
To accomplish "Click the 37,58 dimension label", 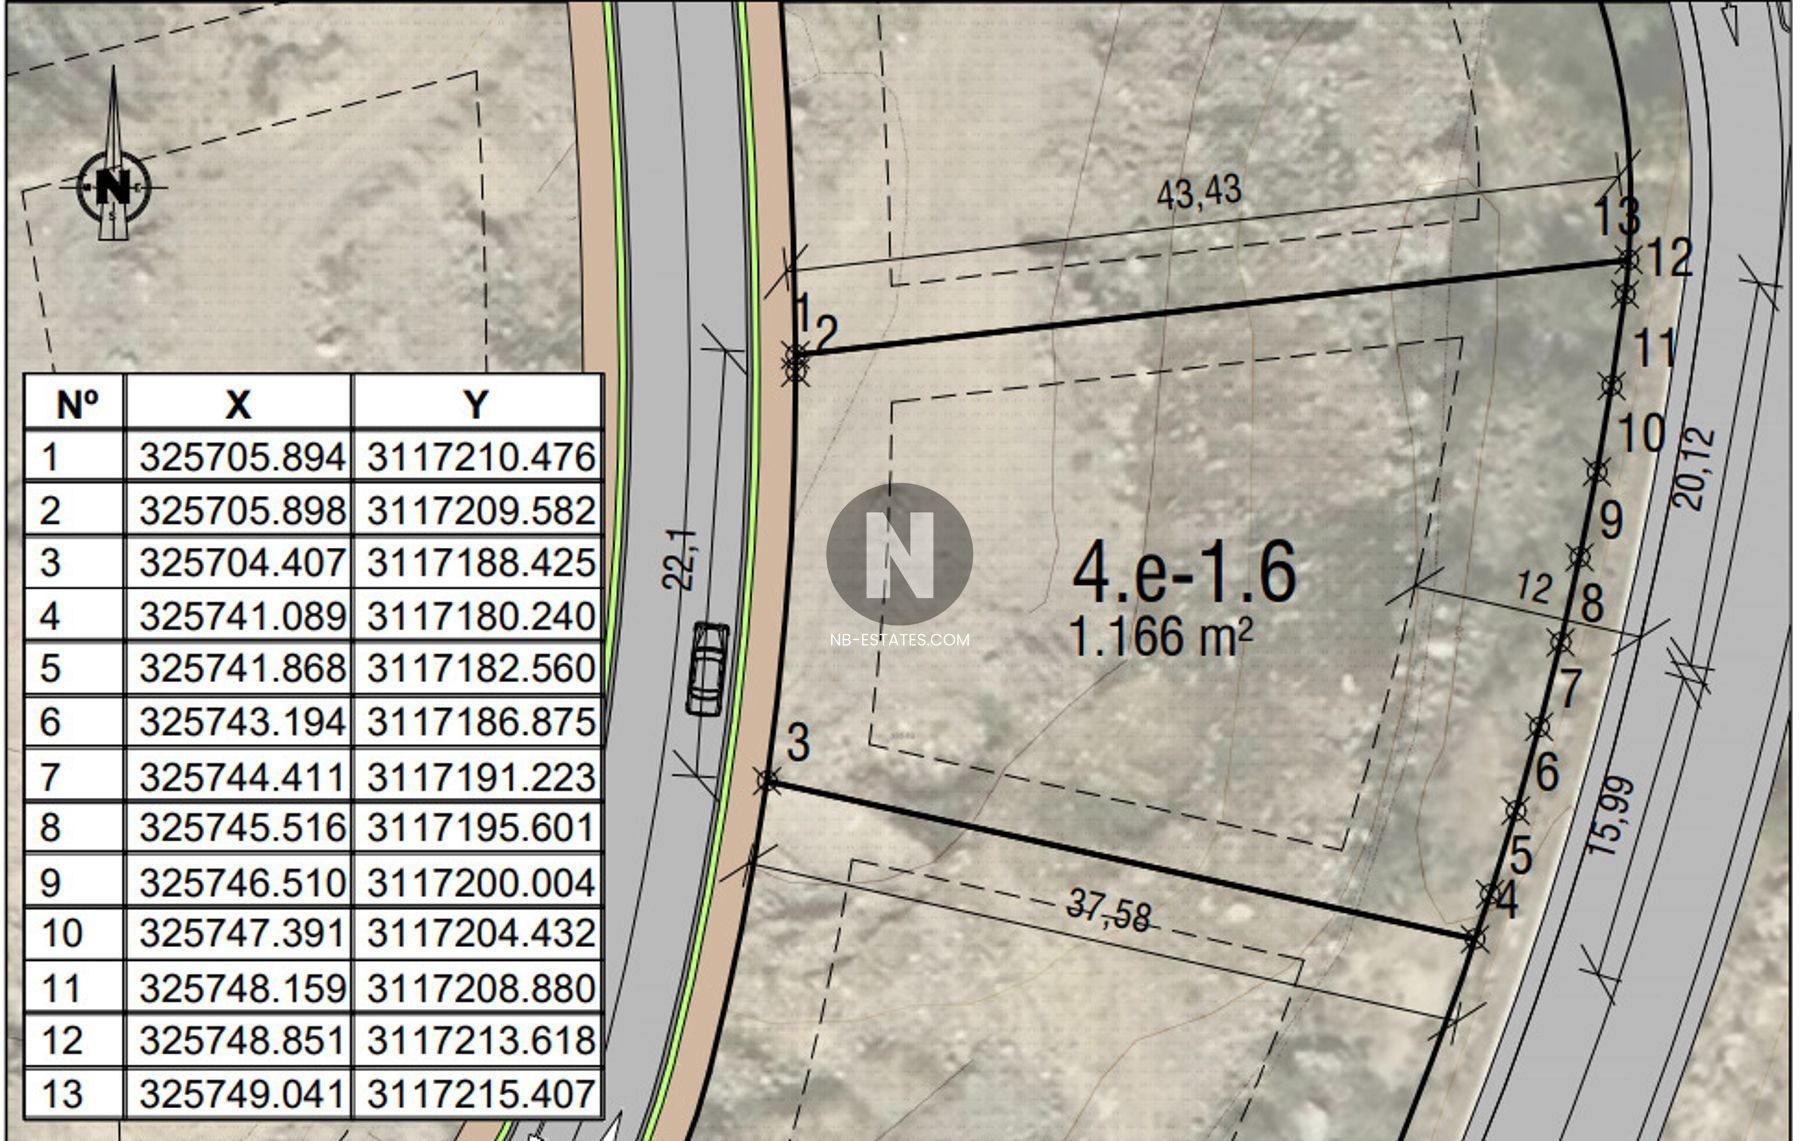I will click(x=1109, y=912).
